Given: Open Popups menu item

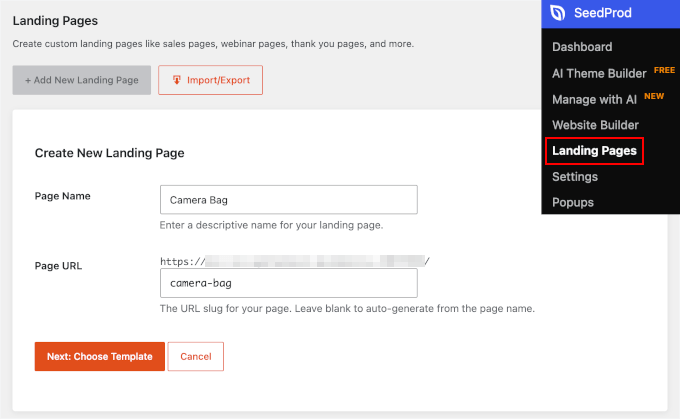Looking at the screenshot, I should [572, 203].
